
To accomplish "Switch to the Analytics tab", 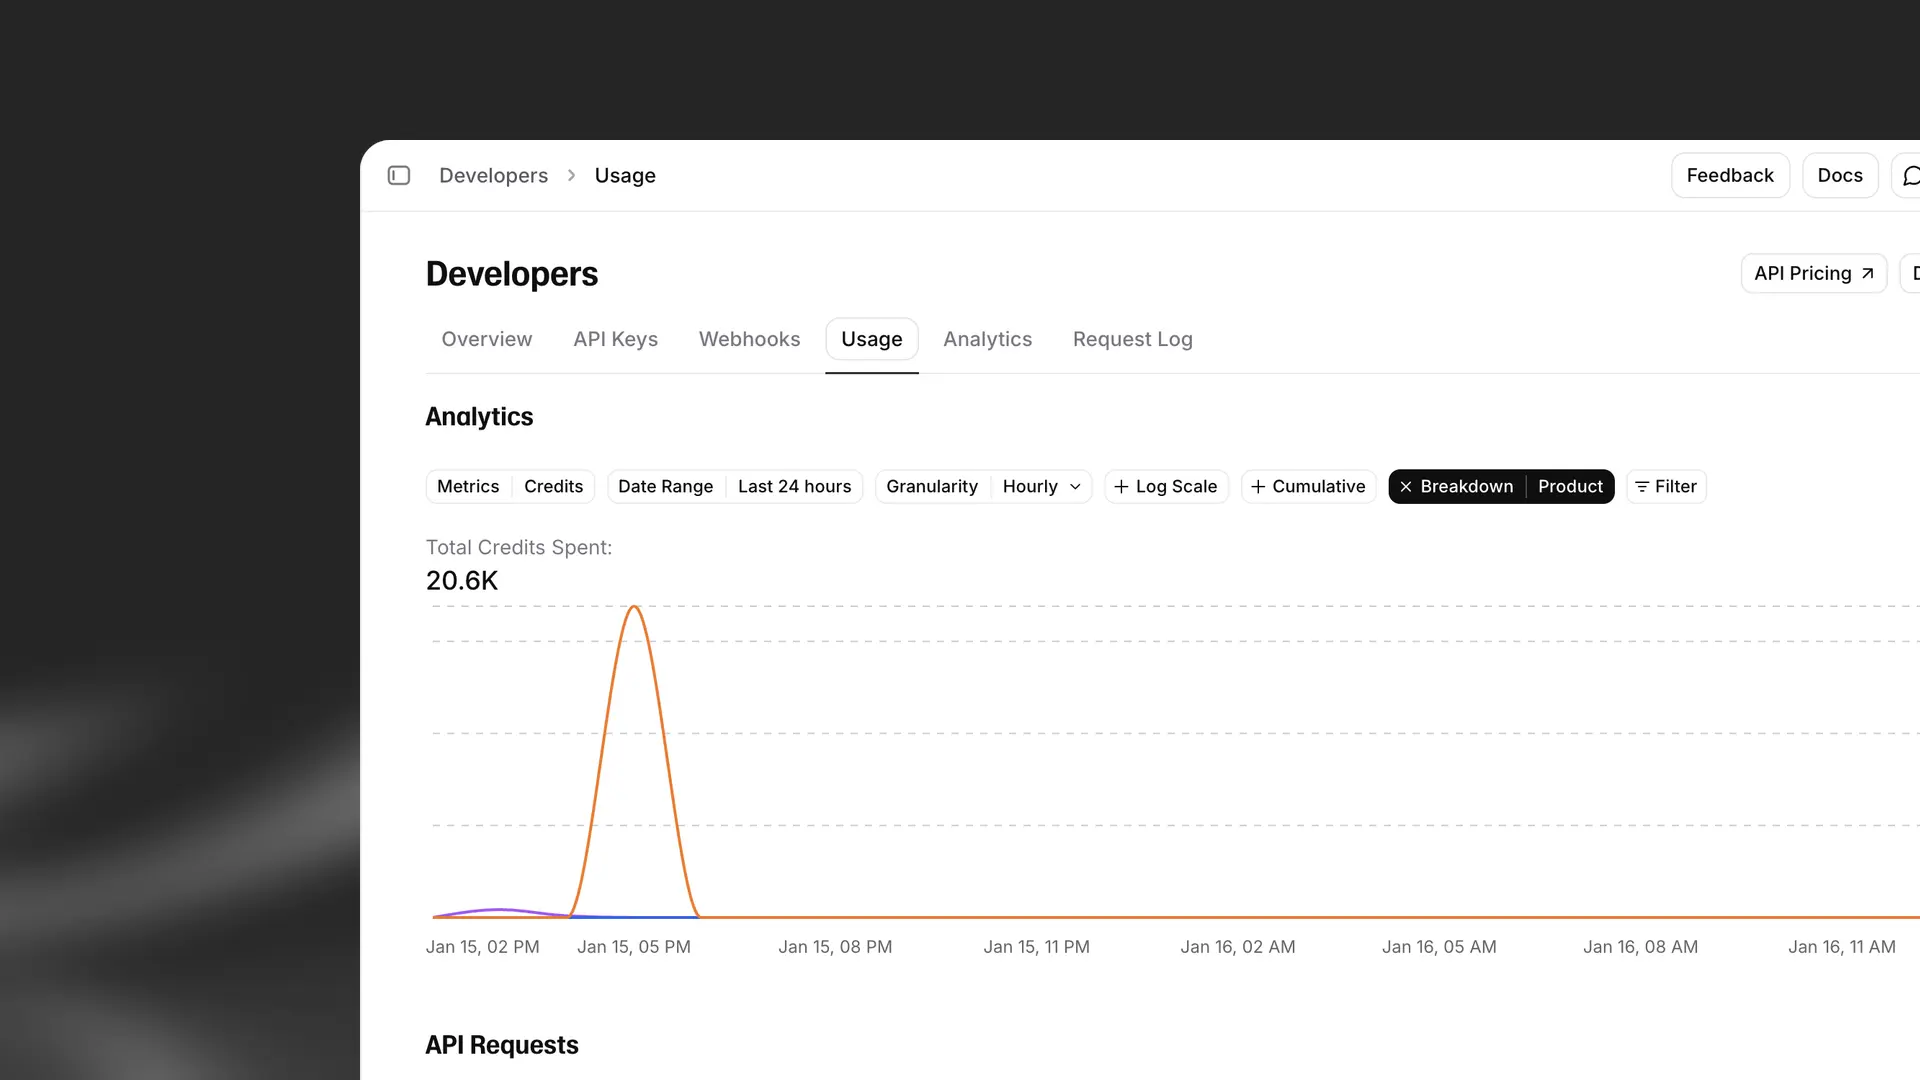I will pyautogui.click(x=988, y=339).
